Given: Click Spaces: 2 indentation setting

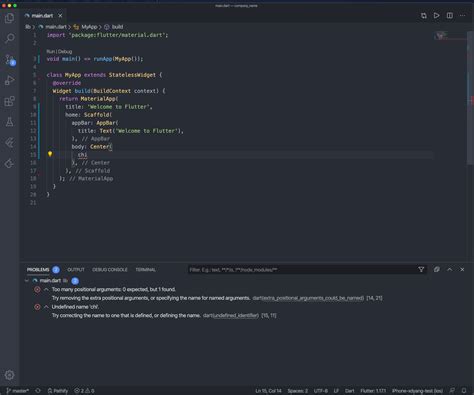Looking at the screenshot, I should 298,391.
